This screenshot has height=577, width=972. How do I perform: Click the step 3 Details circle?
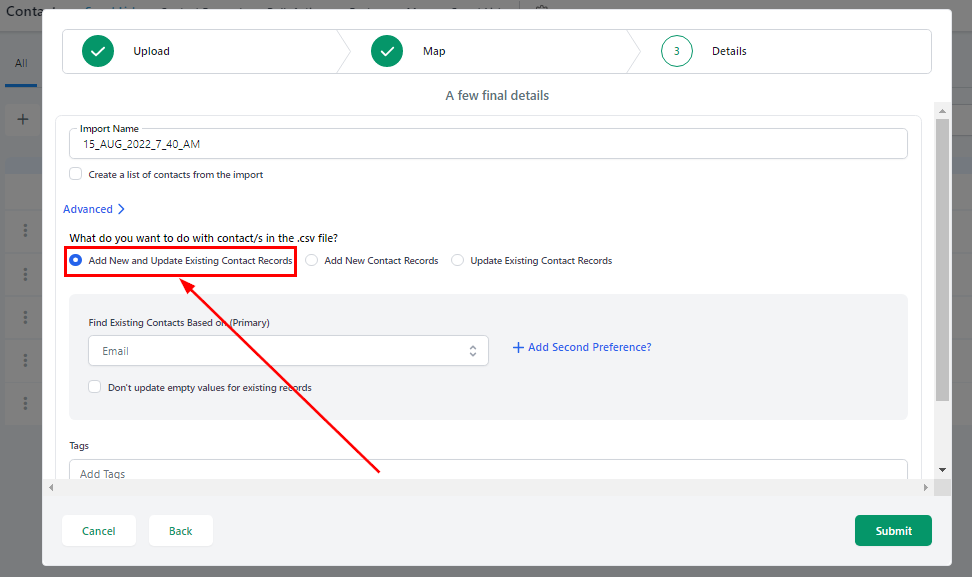point(676,51)
